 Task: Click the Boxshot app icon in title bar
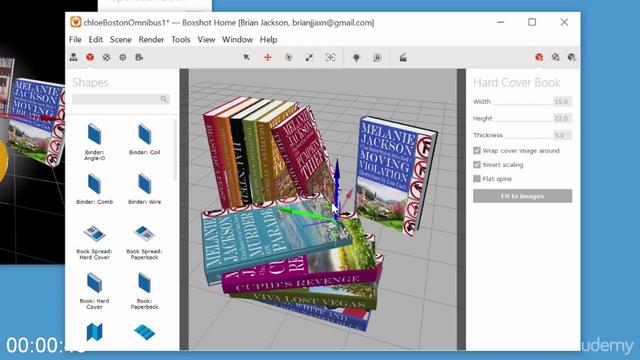point(76,22)
